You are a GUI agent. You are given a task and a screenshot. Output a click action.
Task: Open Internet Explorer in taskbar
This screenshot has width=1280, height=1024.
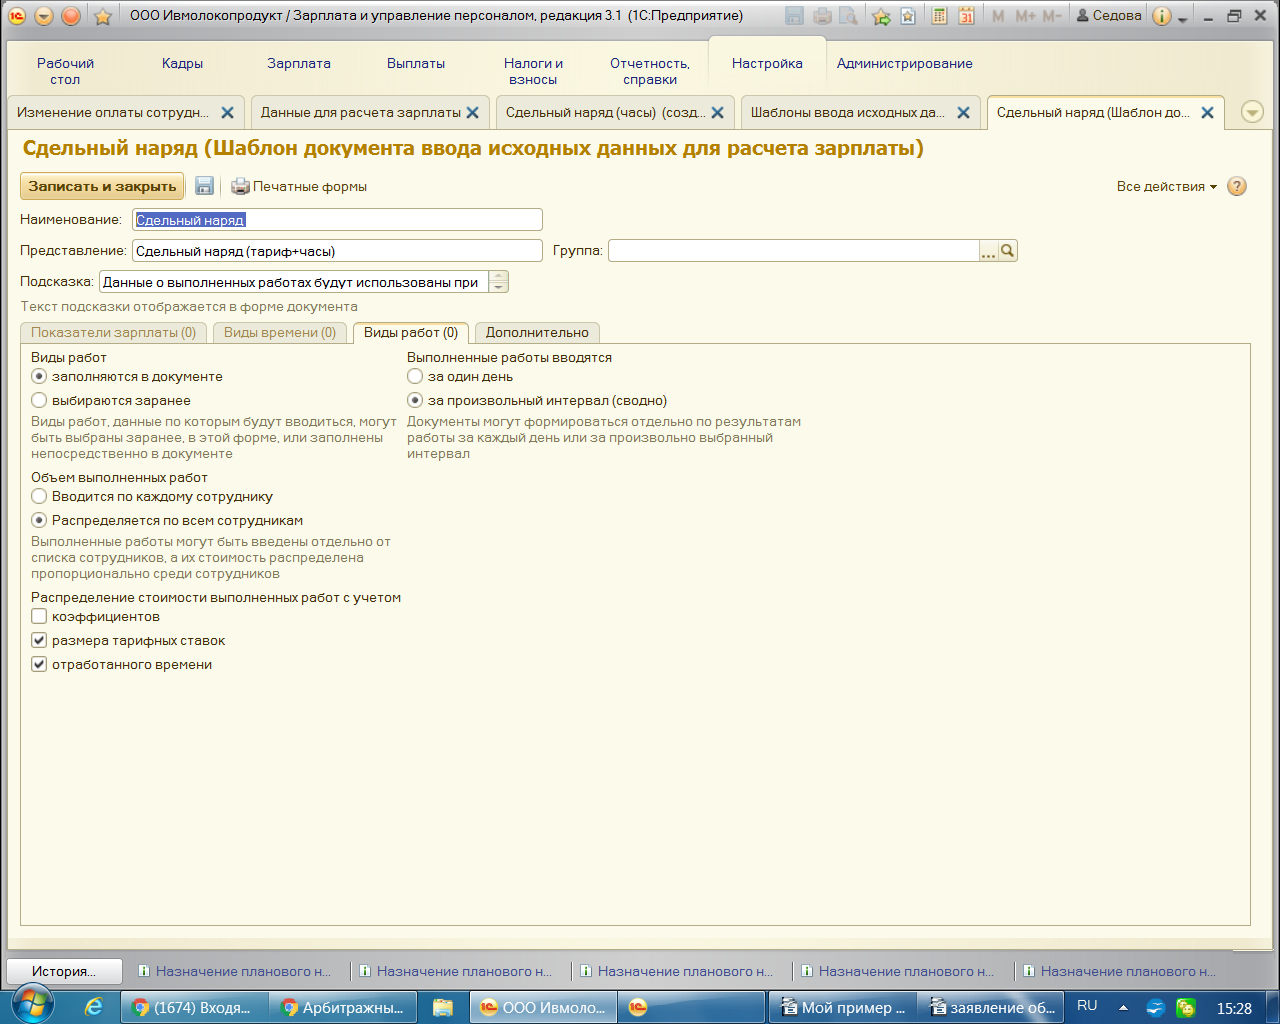point(93,1007)
